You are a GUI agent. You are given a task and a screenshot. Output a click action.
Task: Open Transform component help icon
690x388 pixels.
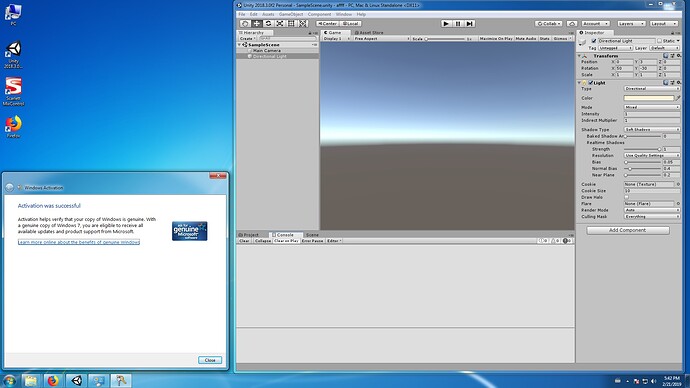tap(666, 56)
